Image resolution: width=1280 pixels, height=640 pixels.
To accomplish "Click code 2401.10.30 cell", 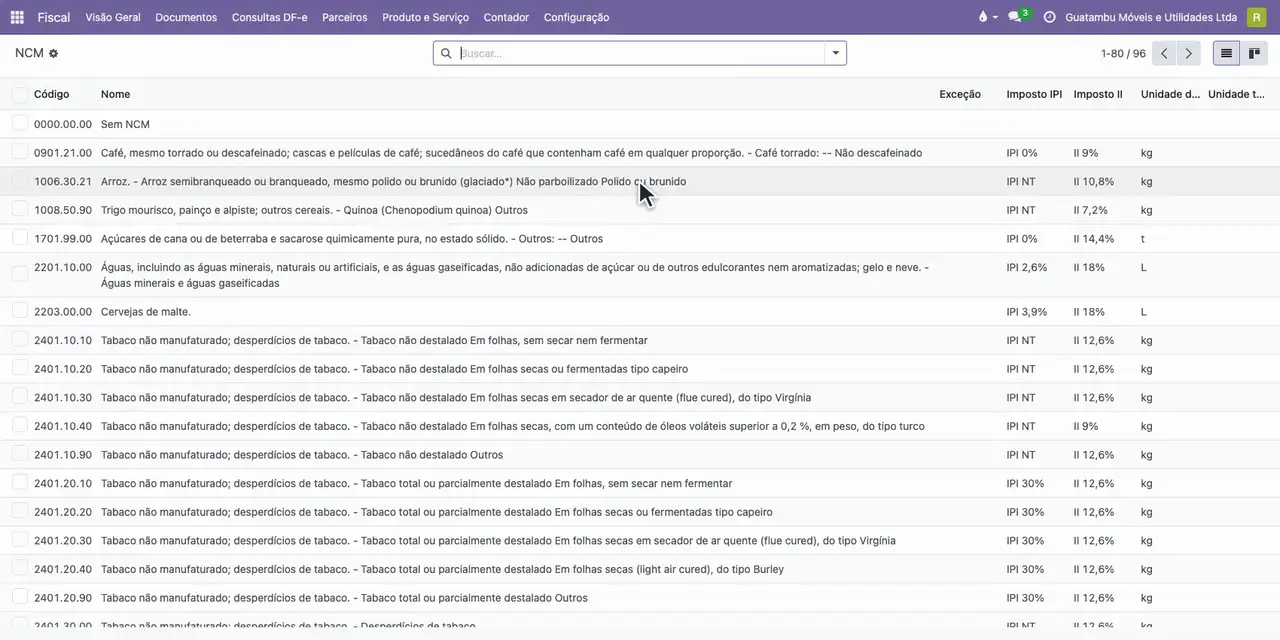I will tap(62, 397).
